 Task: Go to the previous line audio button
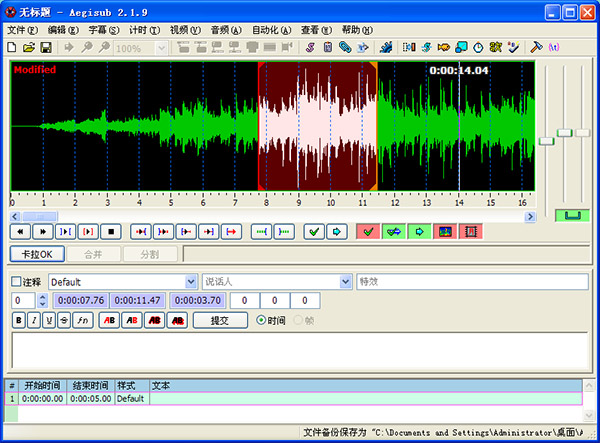coord(20,232)
